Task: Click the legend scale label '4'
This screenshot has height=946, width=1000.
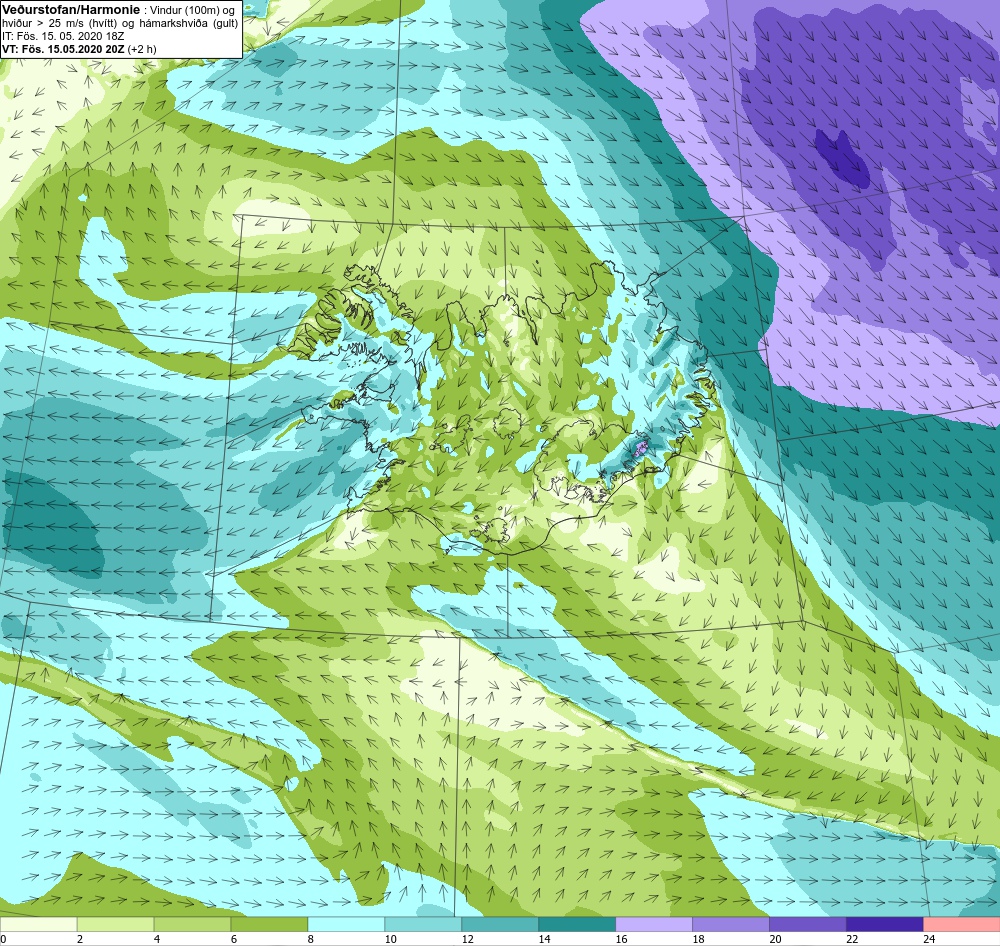Action: 157,939
